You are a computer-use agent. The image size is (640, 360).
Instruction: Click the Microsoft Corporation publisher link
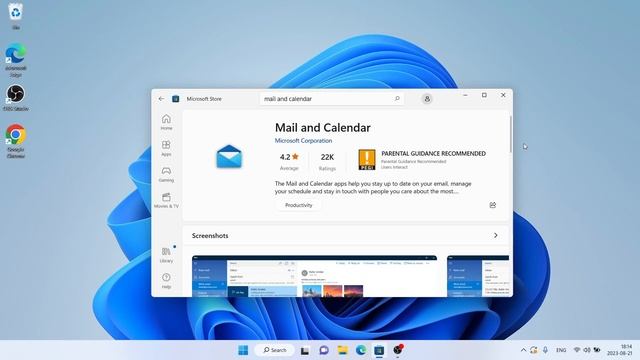pyautogui.click(x=303, y=140)
